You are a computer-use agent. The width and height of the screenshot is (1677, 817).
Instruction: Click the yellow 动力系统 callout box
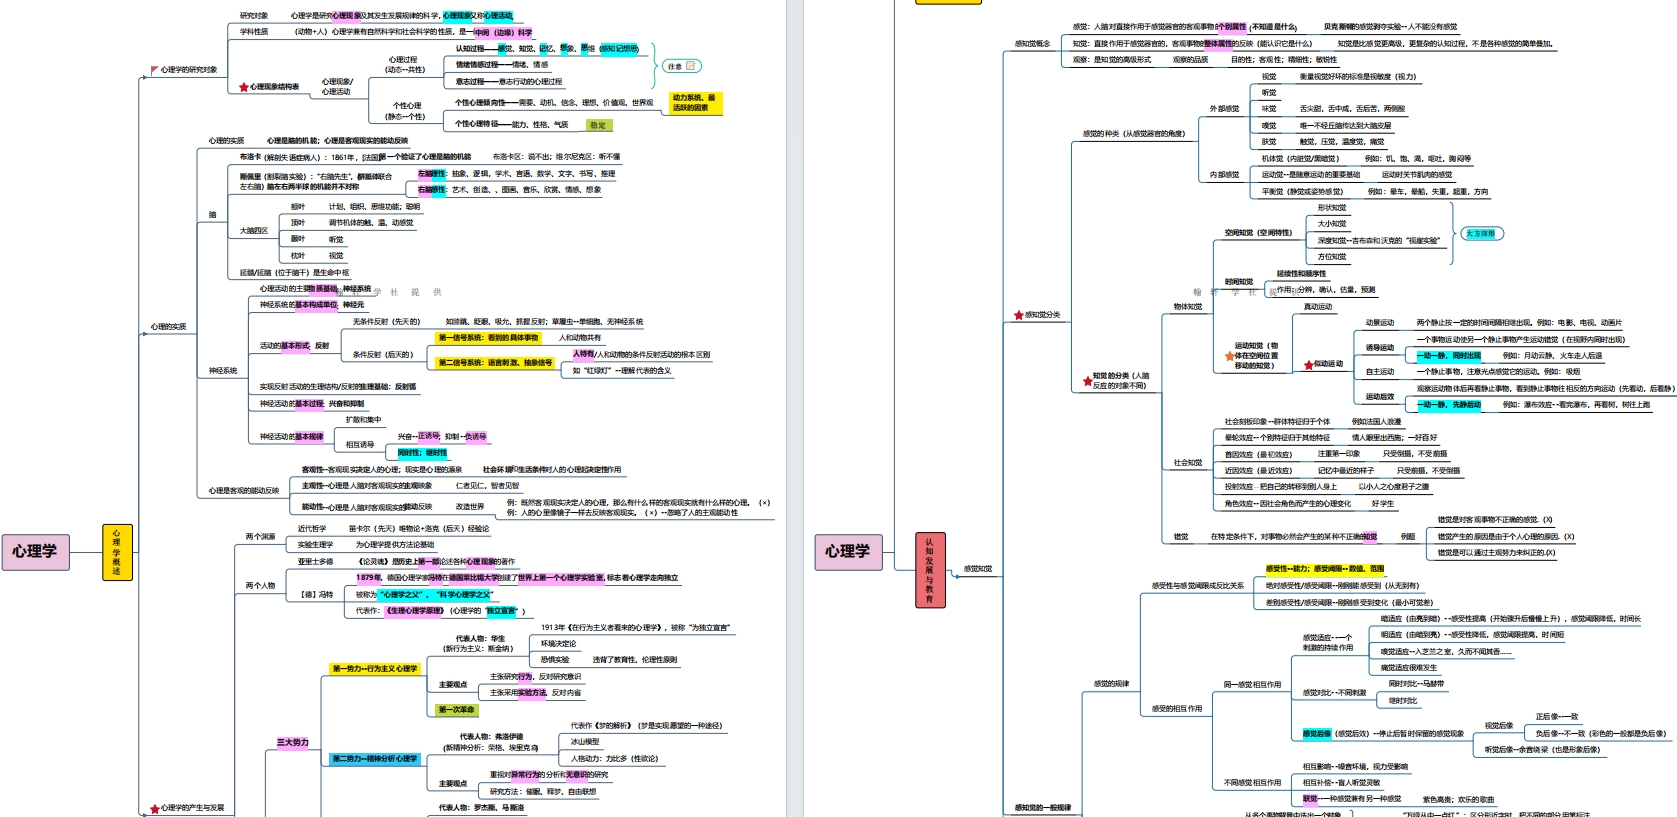(x=694, y=102)
